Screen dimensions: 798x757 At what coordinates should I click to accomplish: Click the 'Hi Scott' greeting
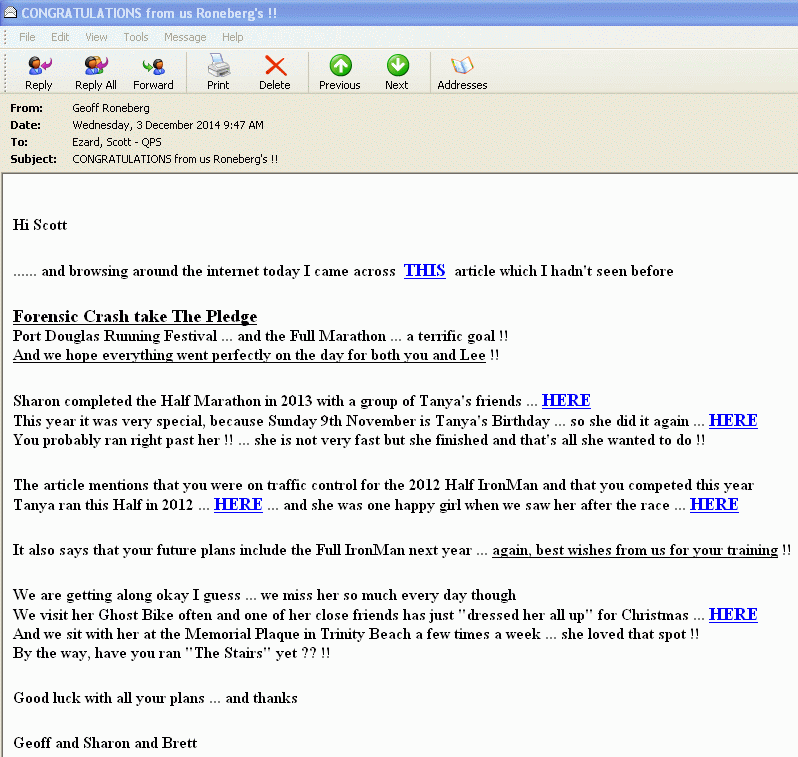40,225
